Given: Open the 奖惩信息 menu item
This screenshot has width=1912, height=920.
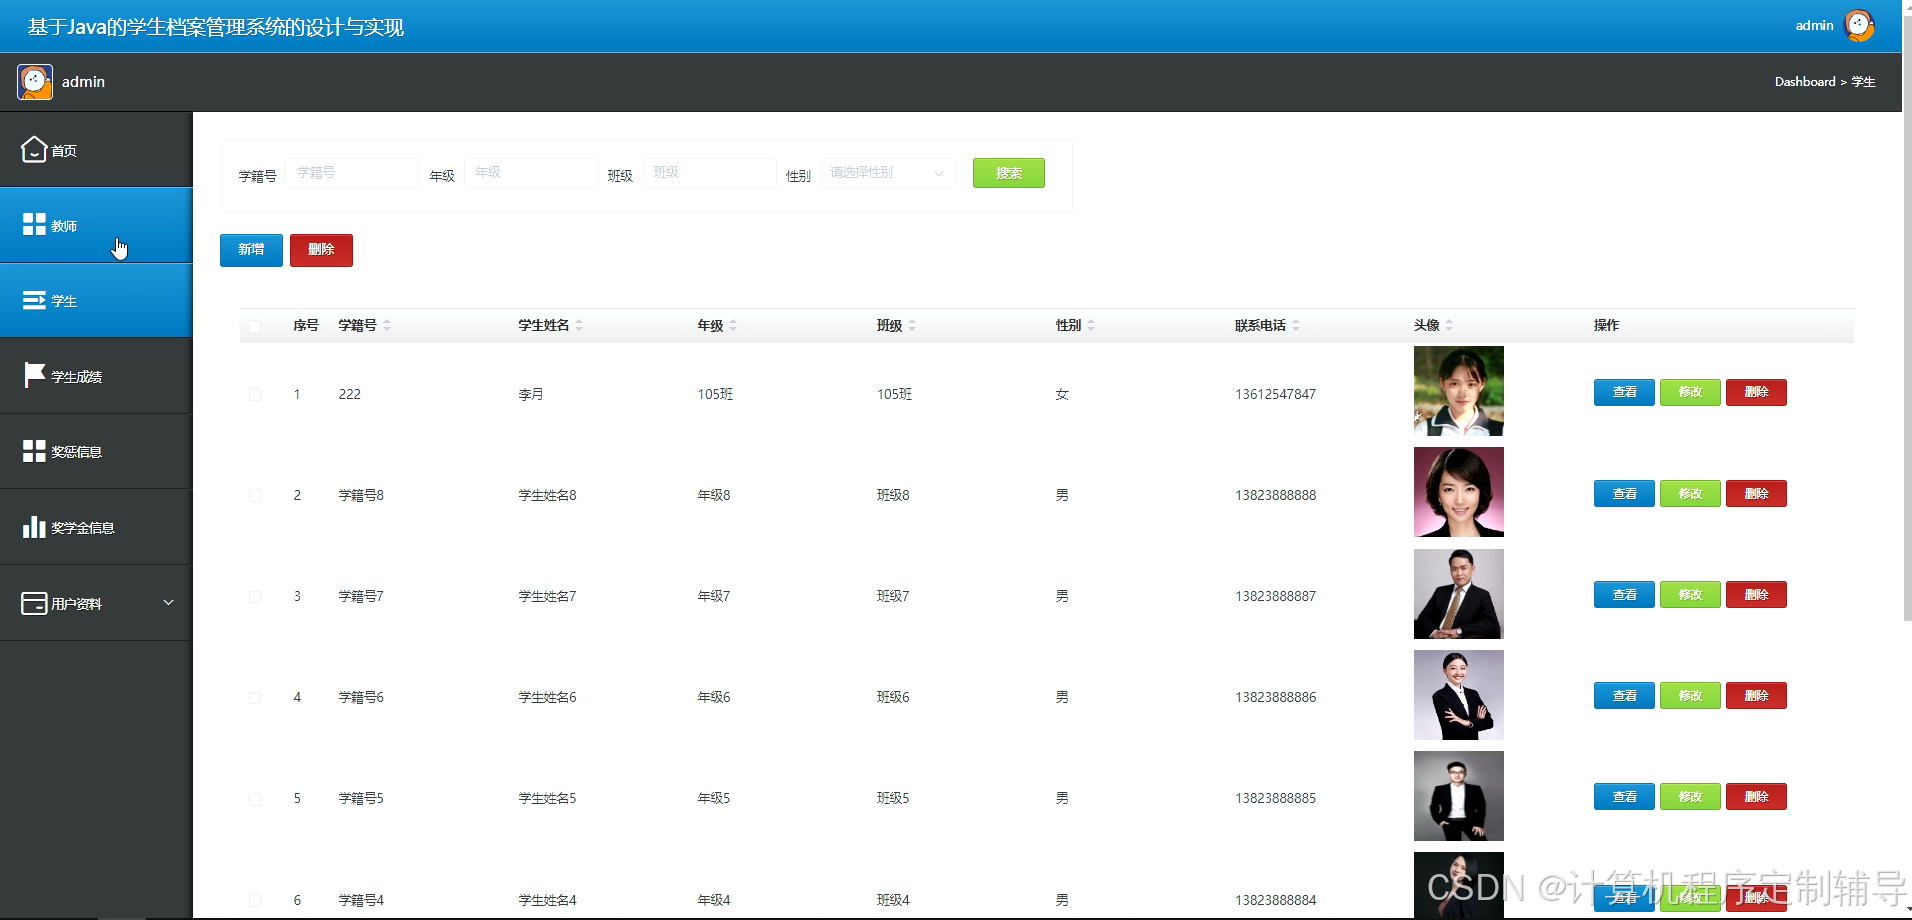Looking at the screenshot, I should 96,452.
